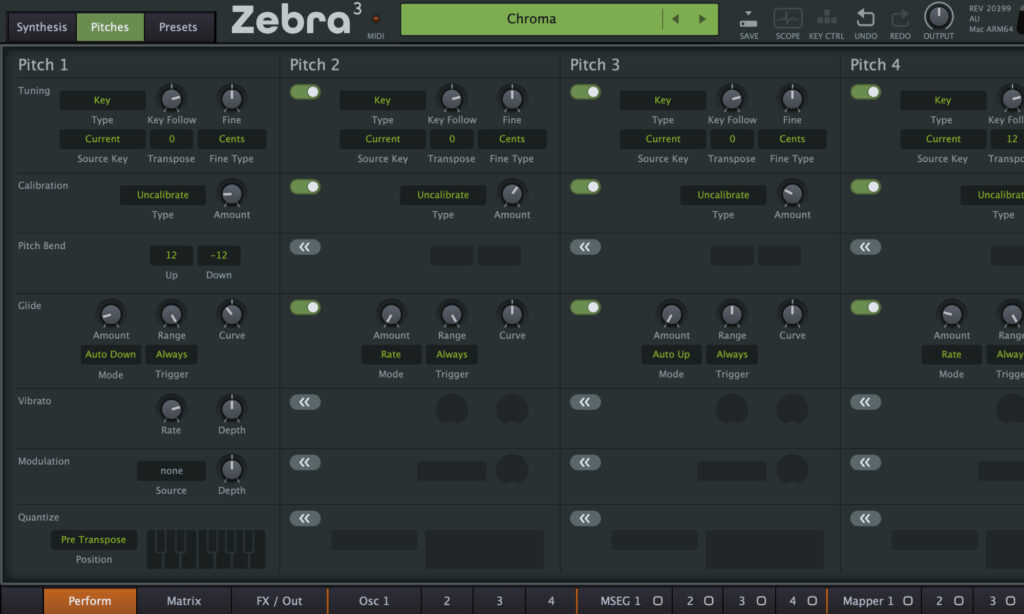
Task: Click the Output volume knob
Action: (x=938, y=16)
